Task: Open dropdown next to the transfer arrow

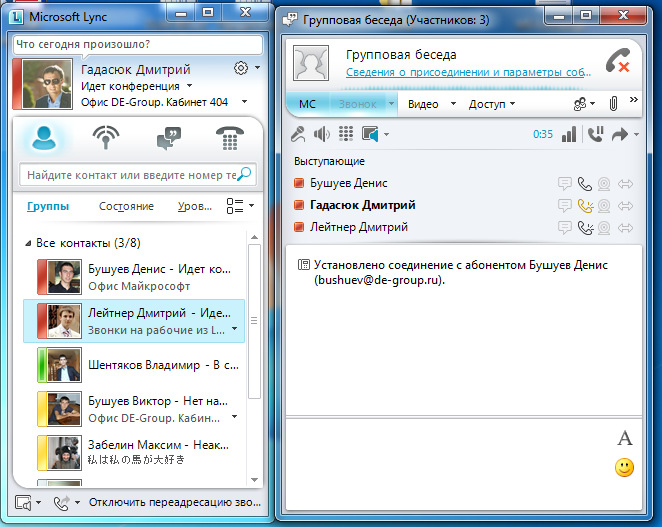Action: 636,135
